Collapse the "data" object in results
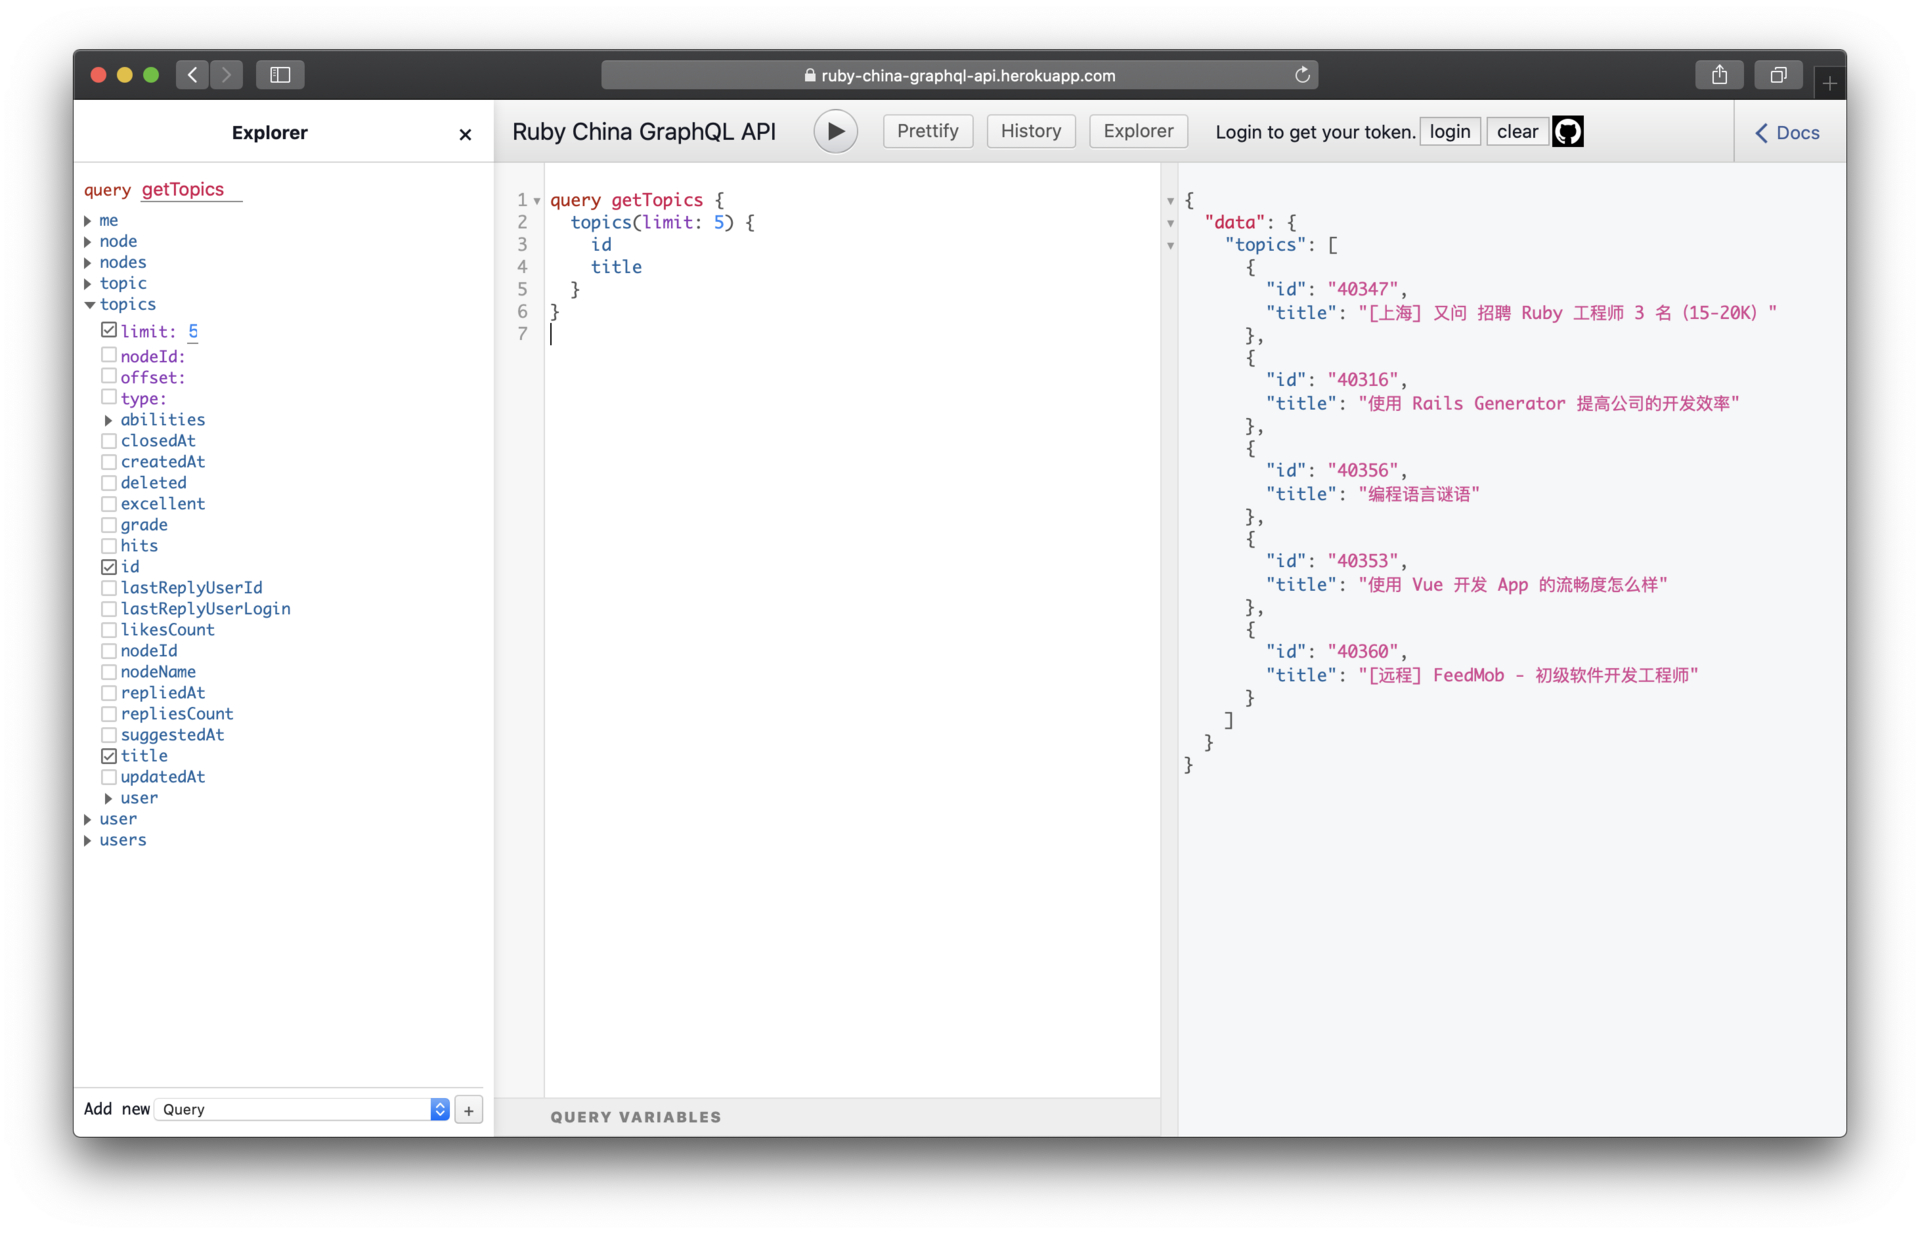This screenshot has width=1920, height=1234. point(1170,223)
